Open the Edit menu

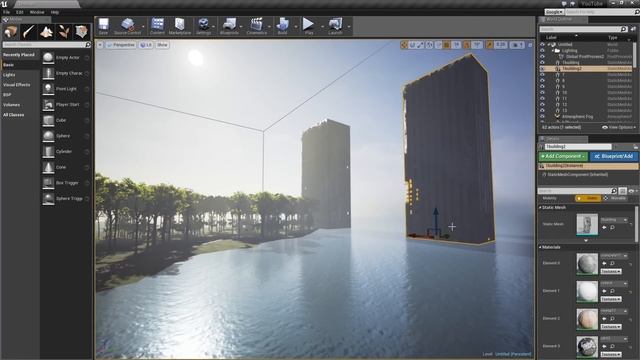point(20,12)
